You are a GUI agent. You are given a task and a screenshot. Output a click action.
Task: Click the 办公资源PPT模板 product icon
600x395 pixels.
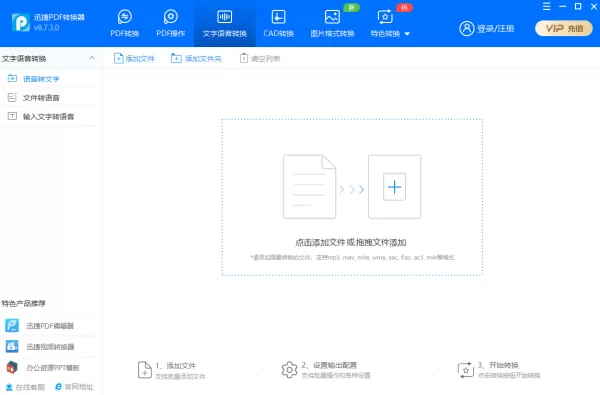(x=12, y=367)
